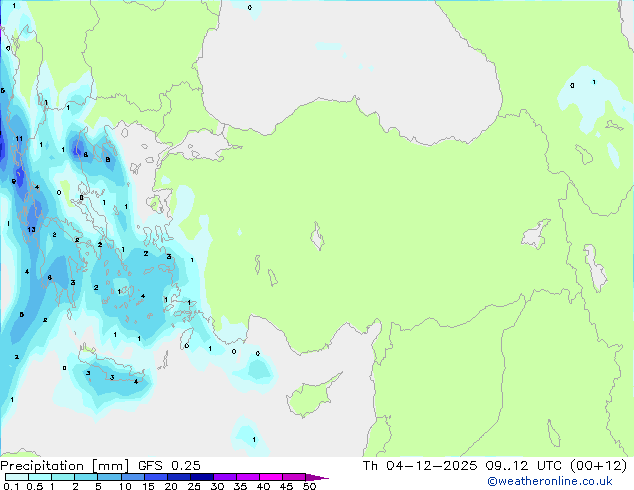Select the "GFS 0.25" model label
Viewport: 634px width, 490px height.
click(x=169, y=466)
